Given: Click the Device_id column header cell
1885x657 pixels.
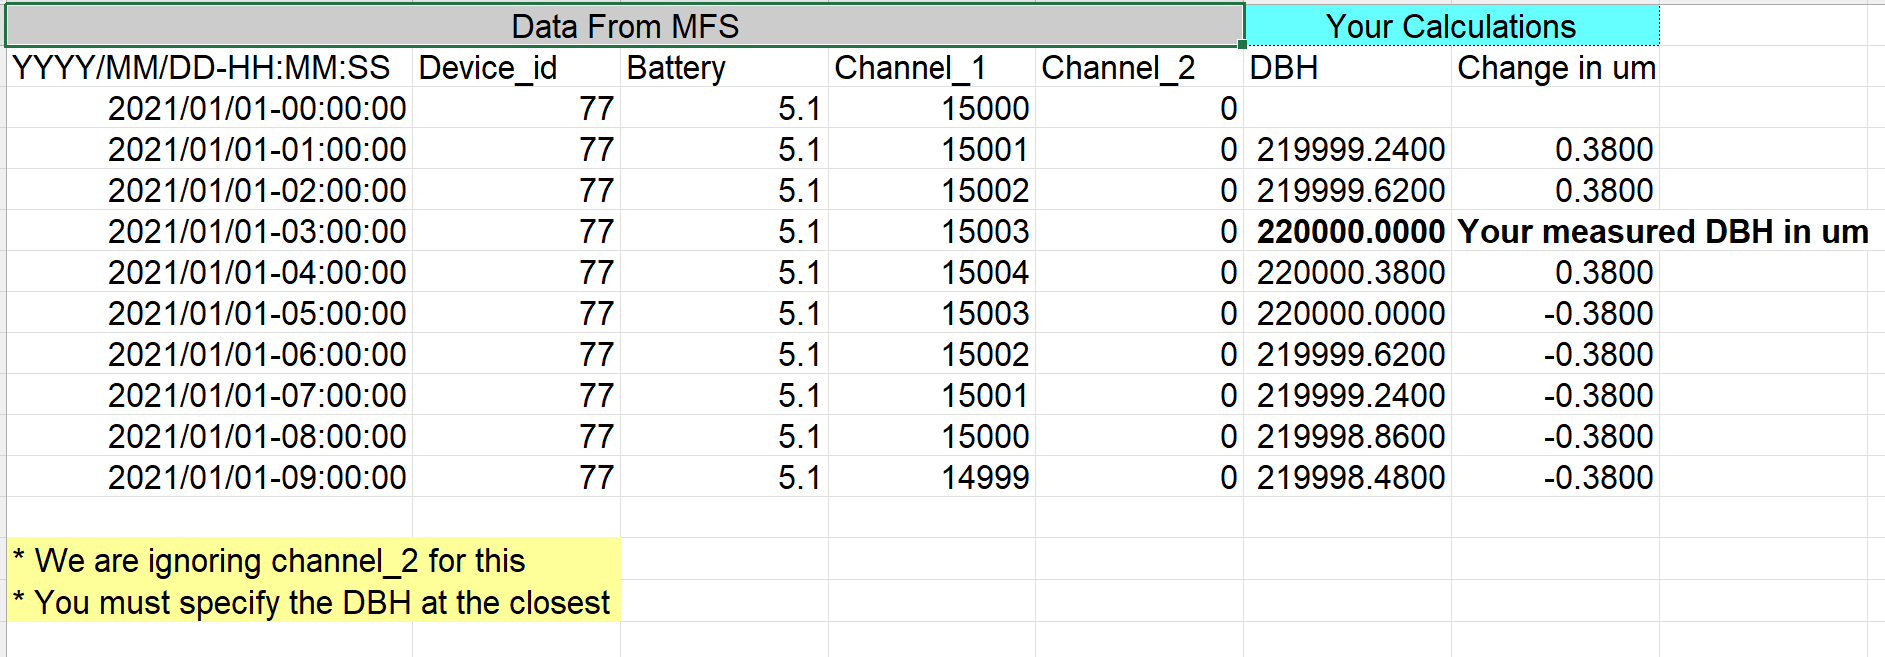Looking at the screenshot, I should 515,68.
